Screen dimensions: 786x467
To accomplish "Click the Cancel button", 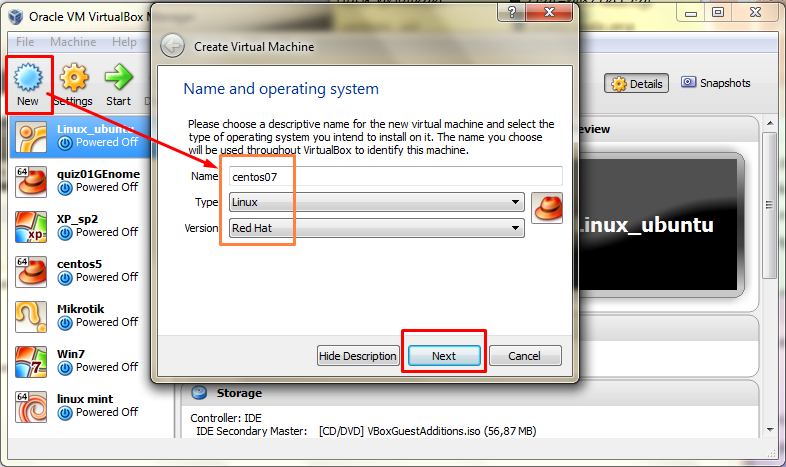I will (525, 356).
